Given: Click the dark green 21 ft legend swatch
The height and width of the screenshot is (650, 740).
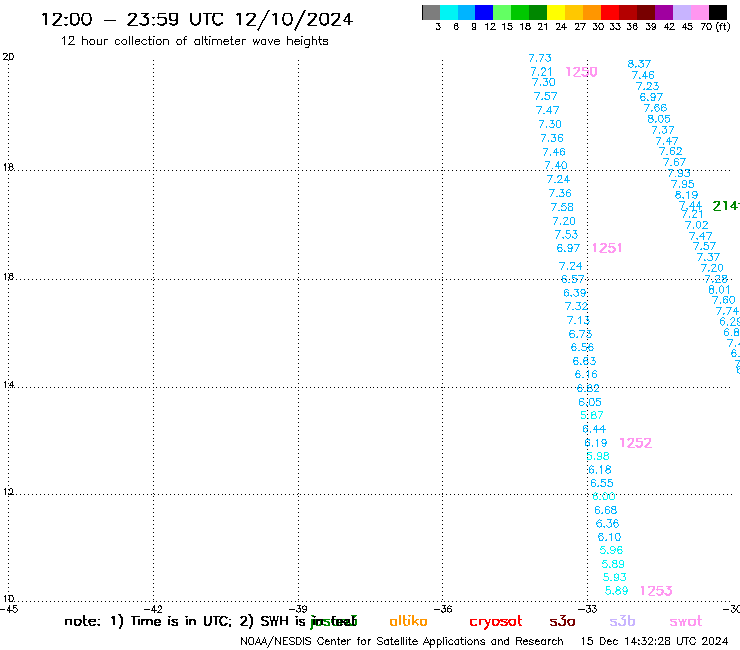Looking at the screenshot, I should [538, 12].
